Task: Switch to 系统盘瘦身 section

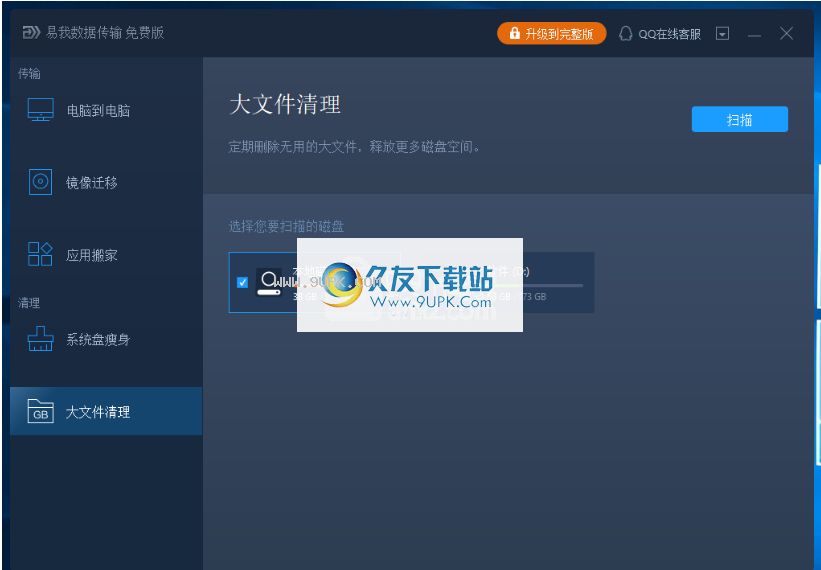Action: pyautogui.click(x=106, y=339)
